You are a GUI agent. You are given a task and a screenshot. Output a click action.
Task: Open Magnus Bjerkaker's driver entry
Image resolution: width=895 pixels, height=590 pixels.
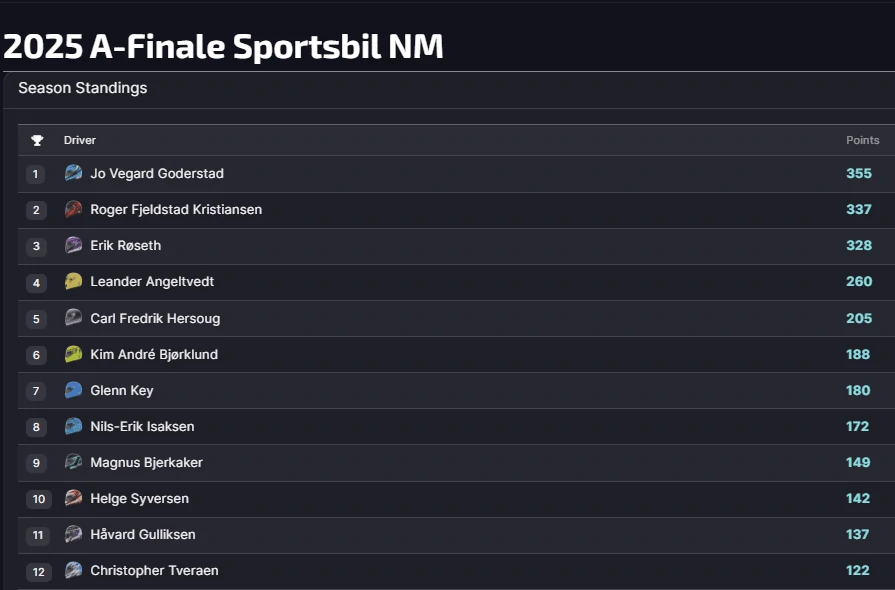146,462
